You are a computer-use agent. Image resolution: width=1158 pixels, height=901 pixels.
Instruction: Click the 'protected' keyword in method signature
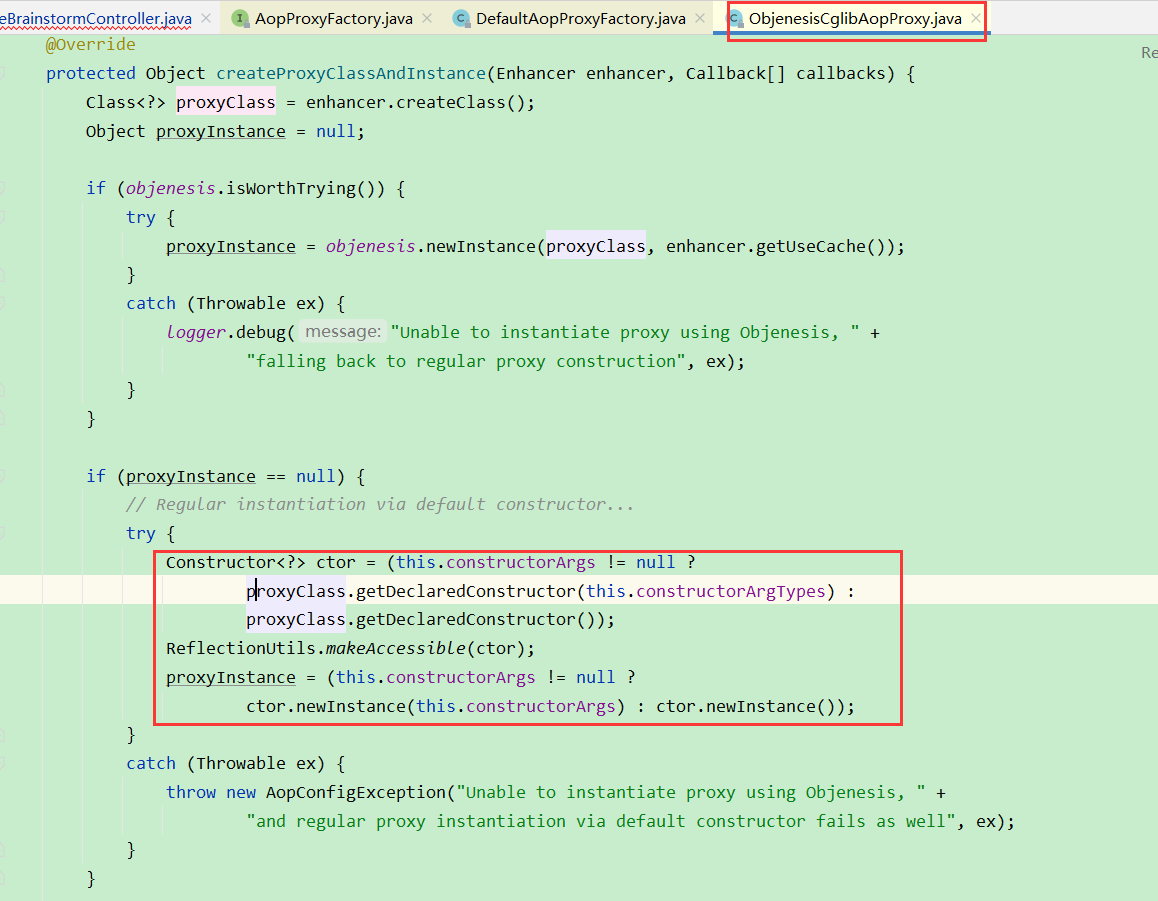[x=91, y=73]
